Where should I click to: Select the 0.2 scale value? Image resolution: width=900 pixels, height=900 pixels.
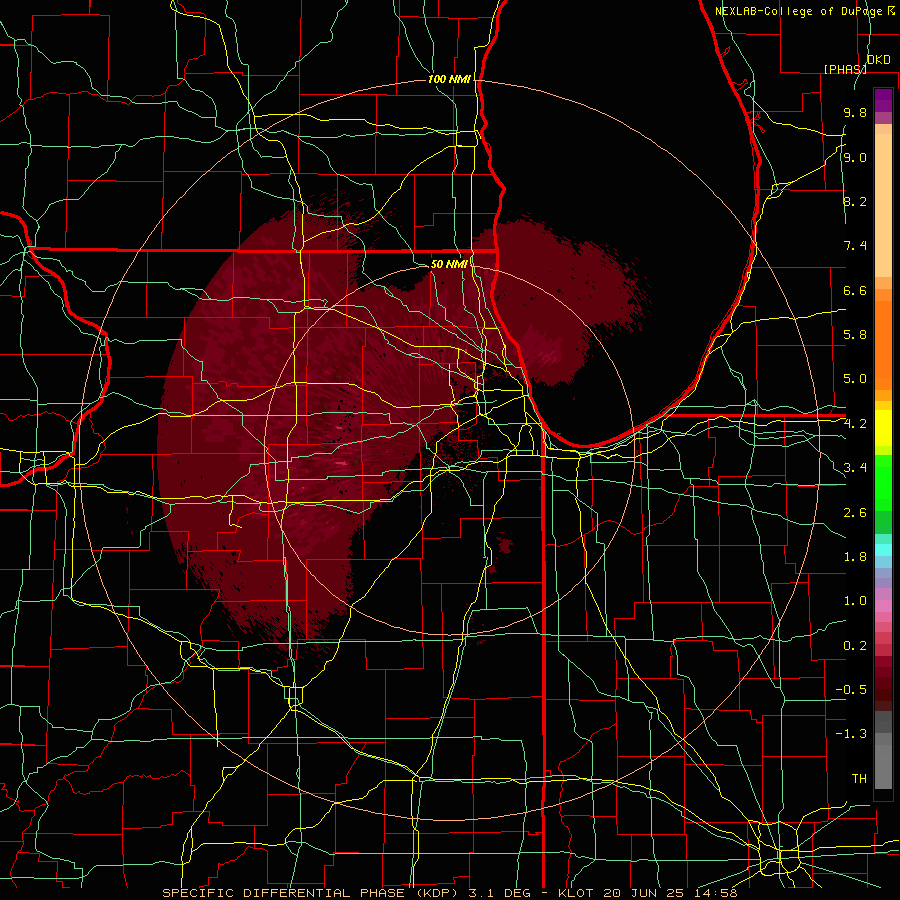(x=855, y=645)
